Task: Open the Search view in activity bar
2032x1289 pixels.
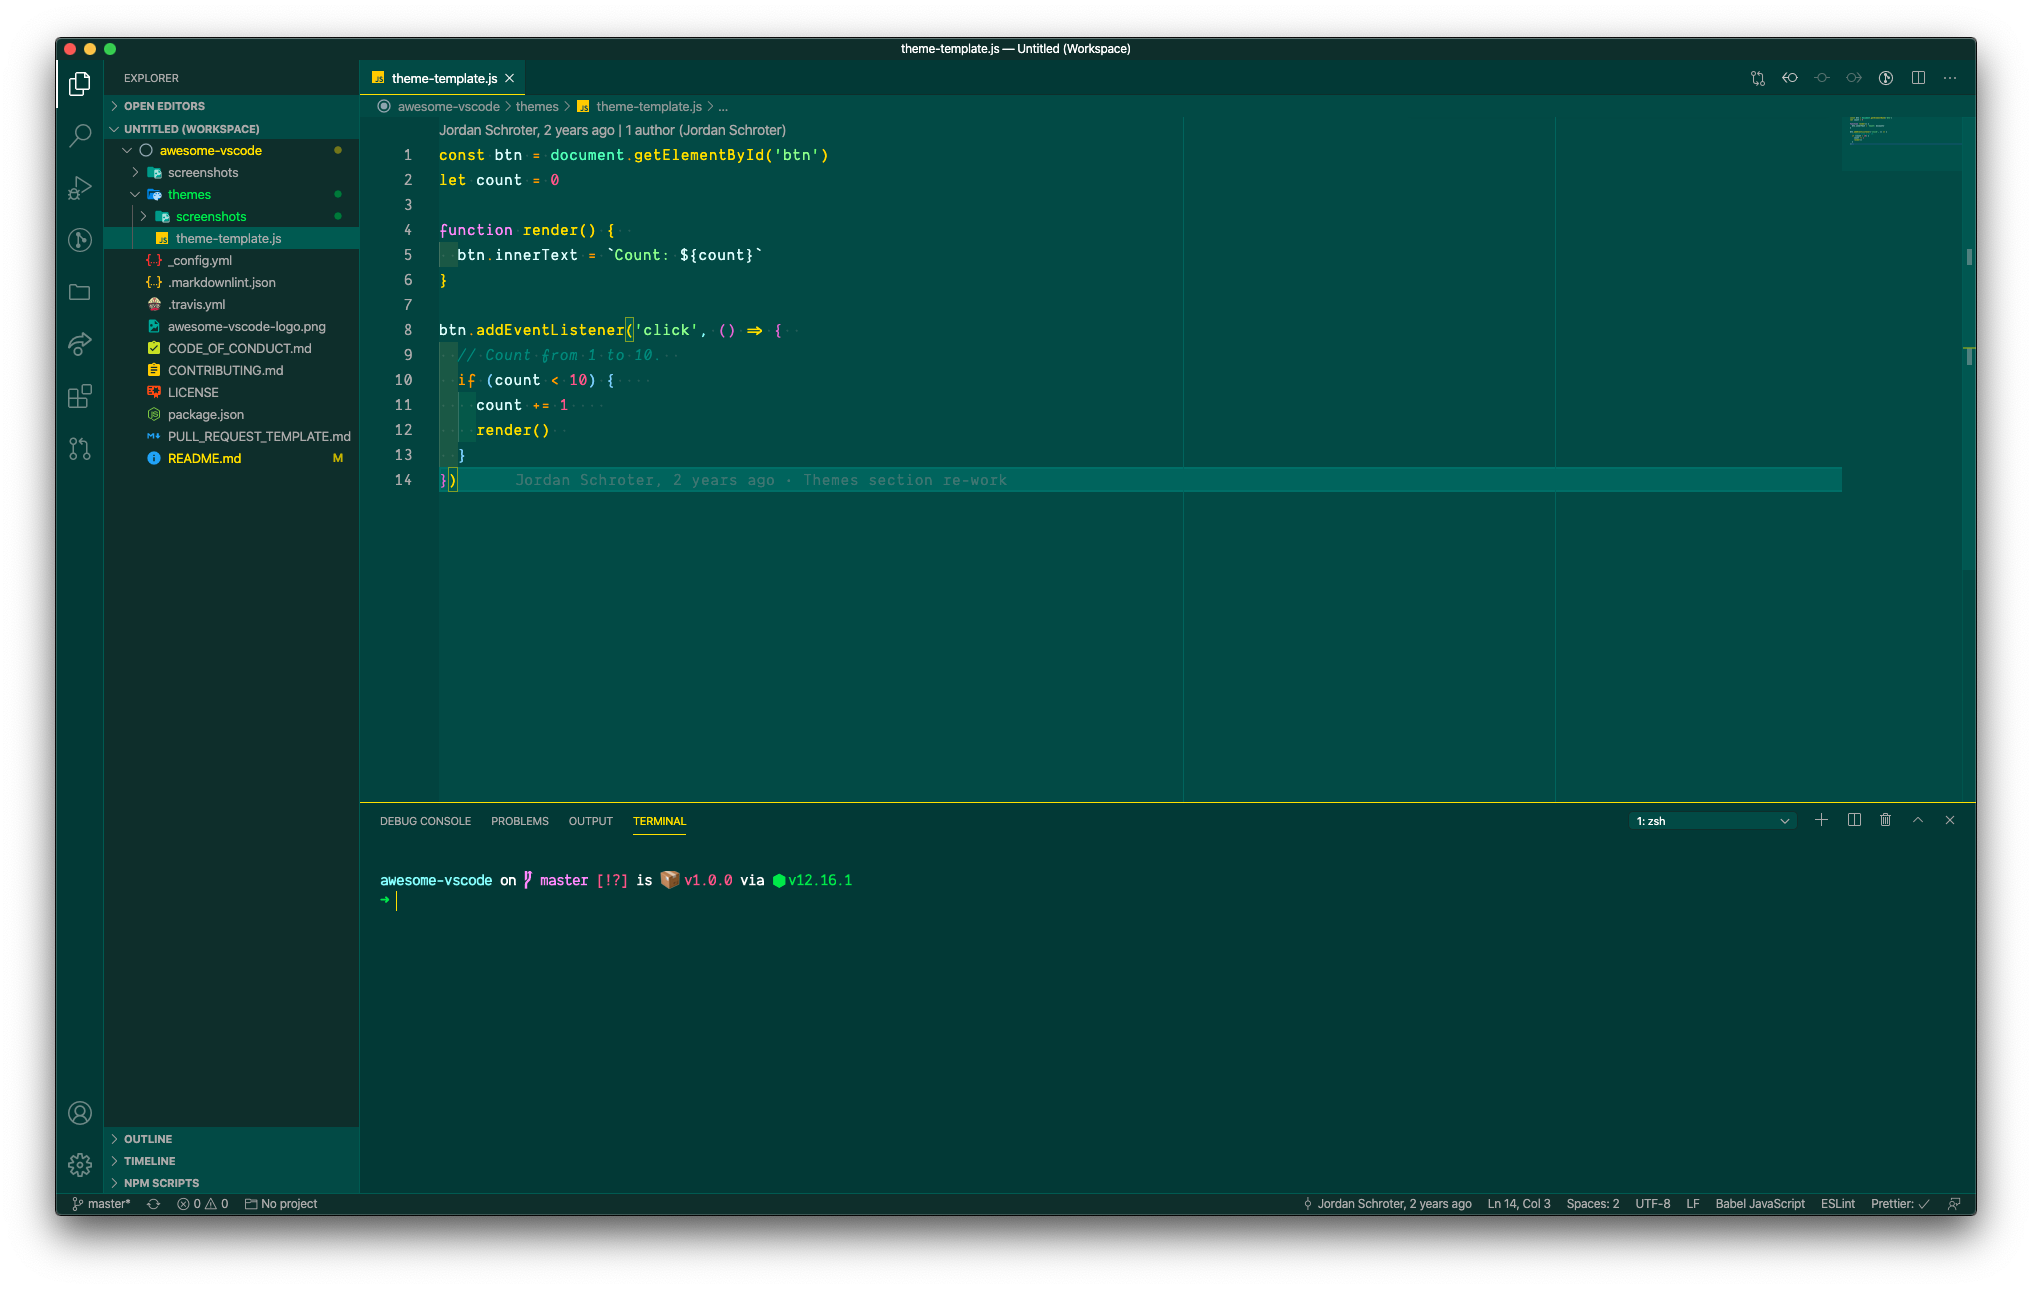Action: pyautogui.click(x=80, y=135)
